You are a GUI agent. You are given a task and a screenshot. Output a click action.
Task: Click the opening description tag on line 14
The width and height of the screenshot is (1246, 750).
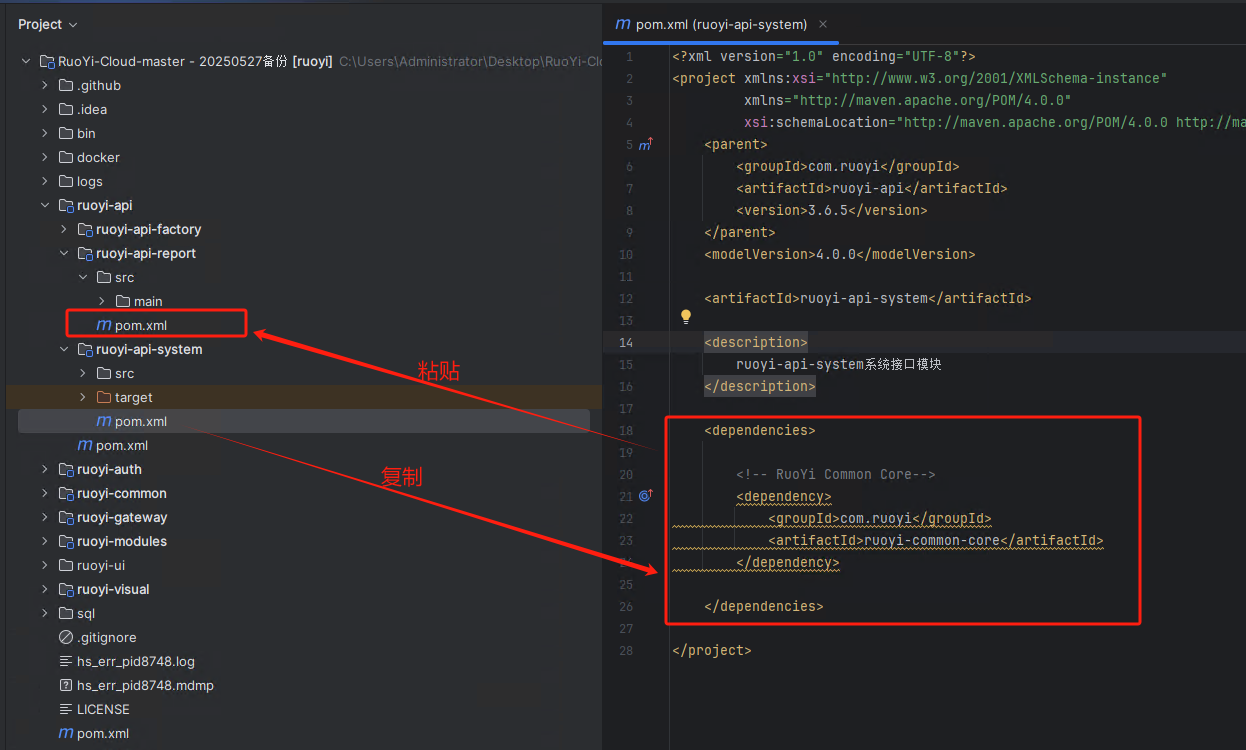coord(756,342)
